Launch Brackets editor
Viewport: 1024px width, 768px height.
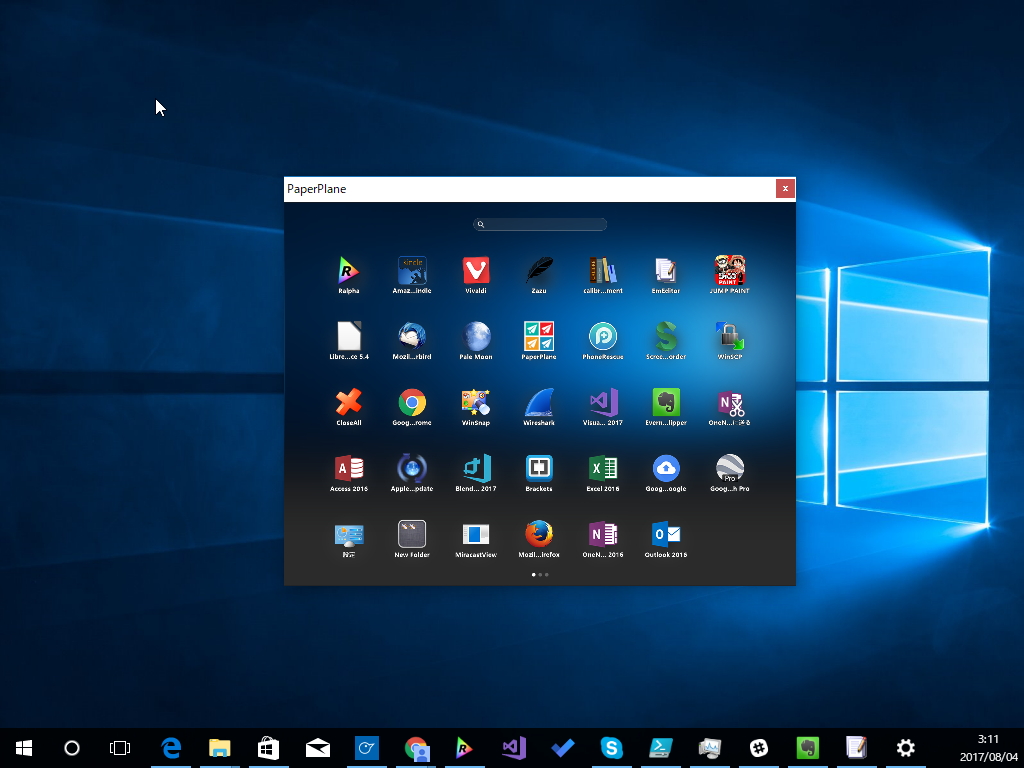click(539, 468)
